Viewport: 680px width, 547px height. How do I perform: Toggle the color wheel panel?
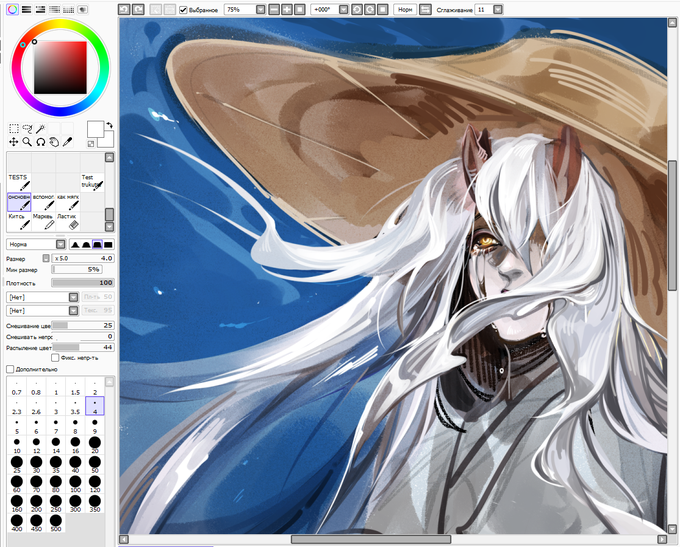[x=12, y=9]
